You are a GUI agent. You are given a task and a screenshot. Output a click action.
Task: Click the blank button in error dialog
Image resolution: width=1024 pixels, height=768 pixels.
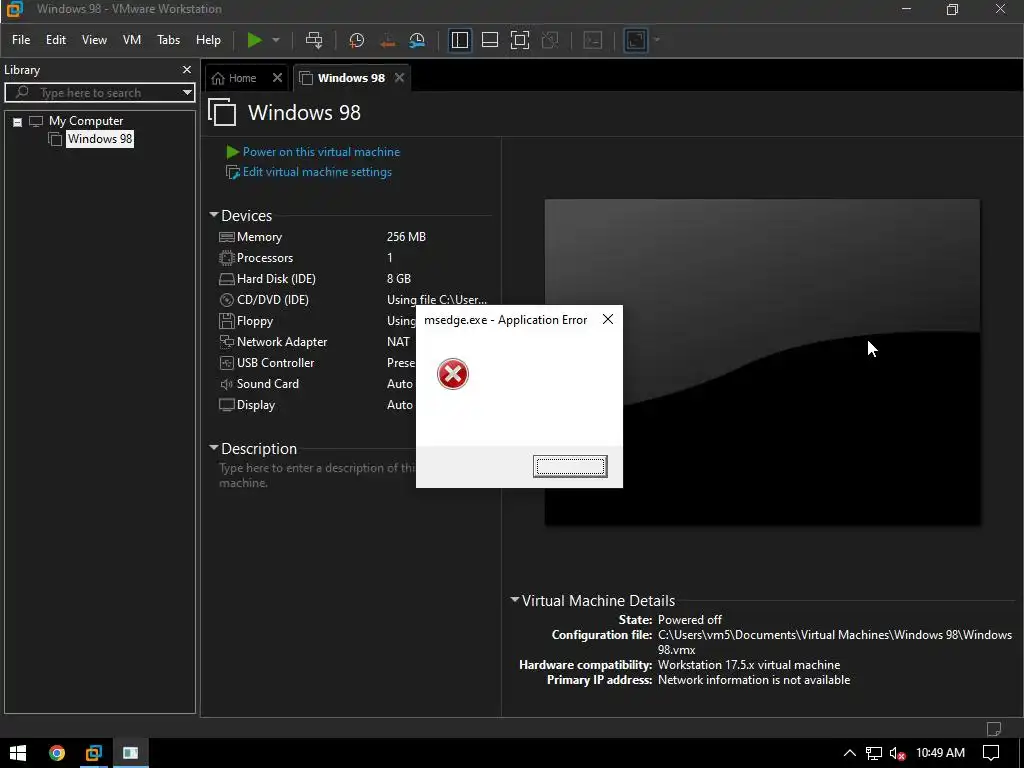pos(570,466)
